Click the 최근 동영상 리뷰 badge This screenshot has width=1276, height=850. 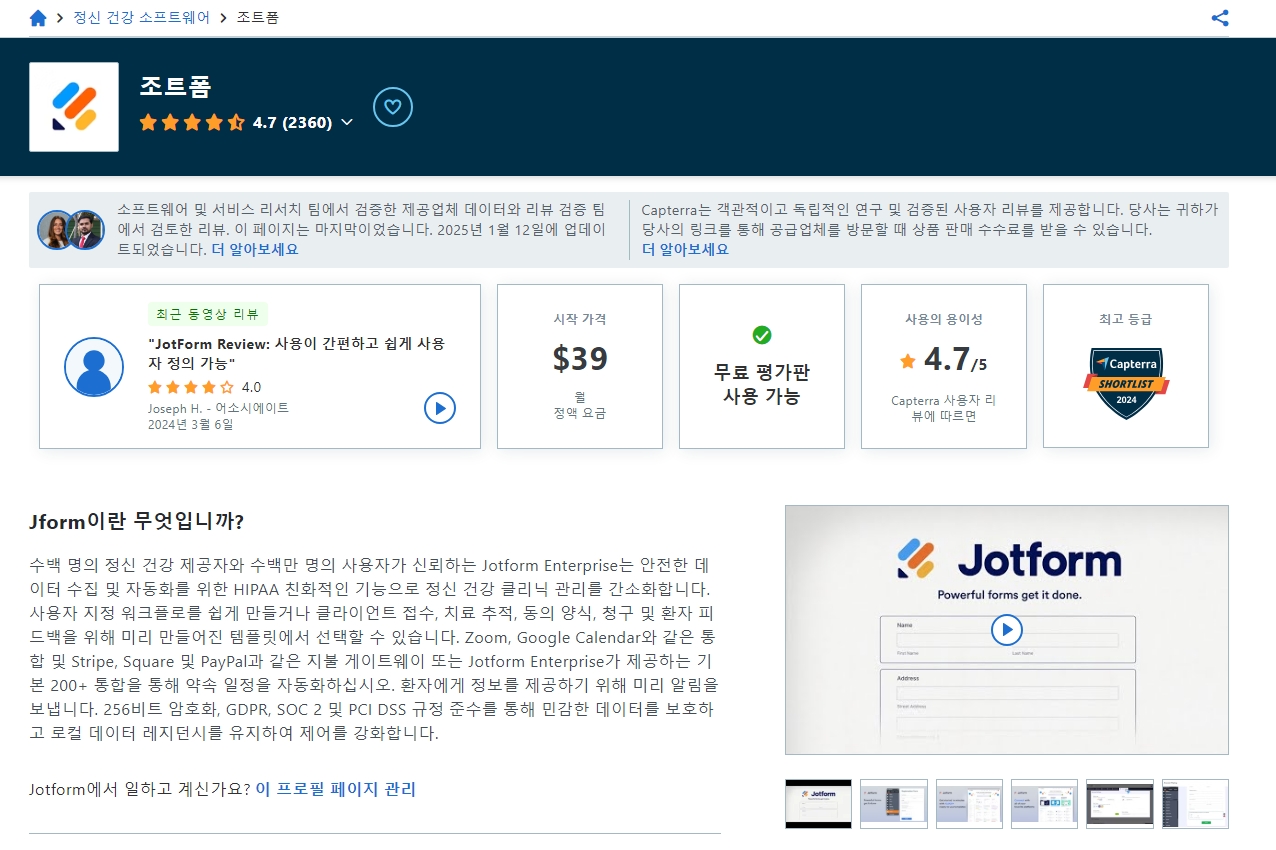(207, 314)
